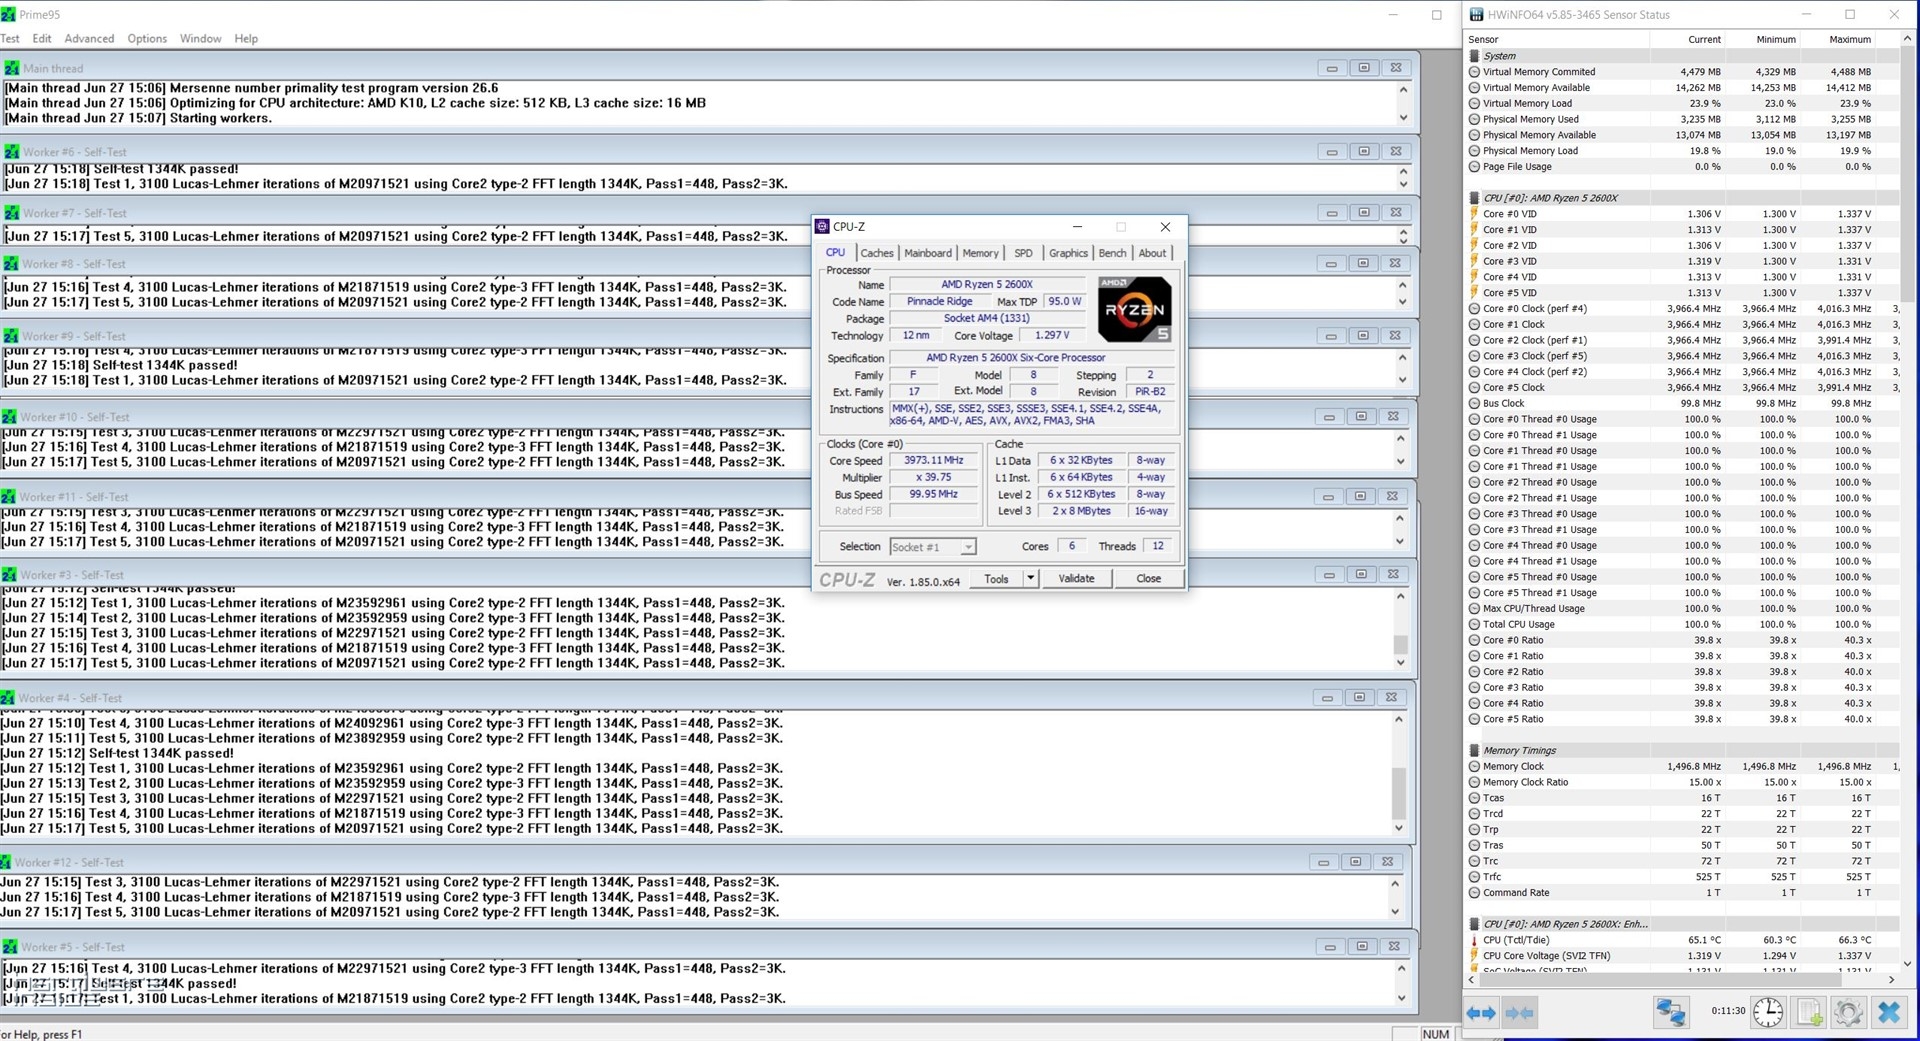Click HWiNFO horizontal scrollbar left arrow
Image resolution: width=1920 pixels, height=1041 pixels.
coord(1471,980)
